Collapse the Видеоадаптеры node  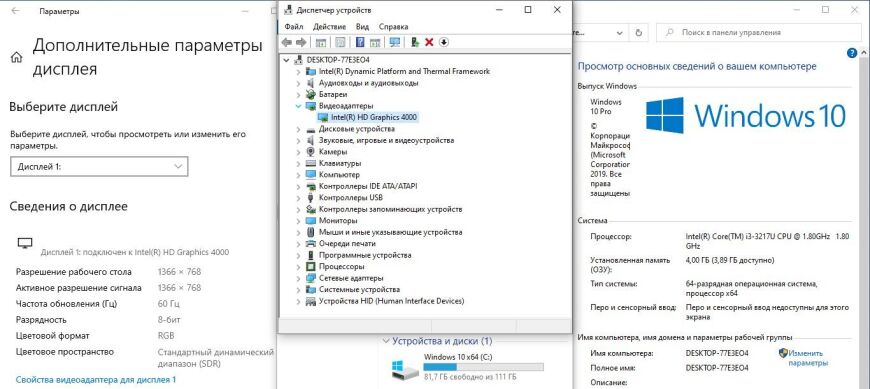pos(299,105)
